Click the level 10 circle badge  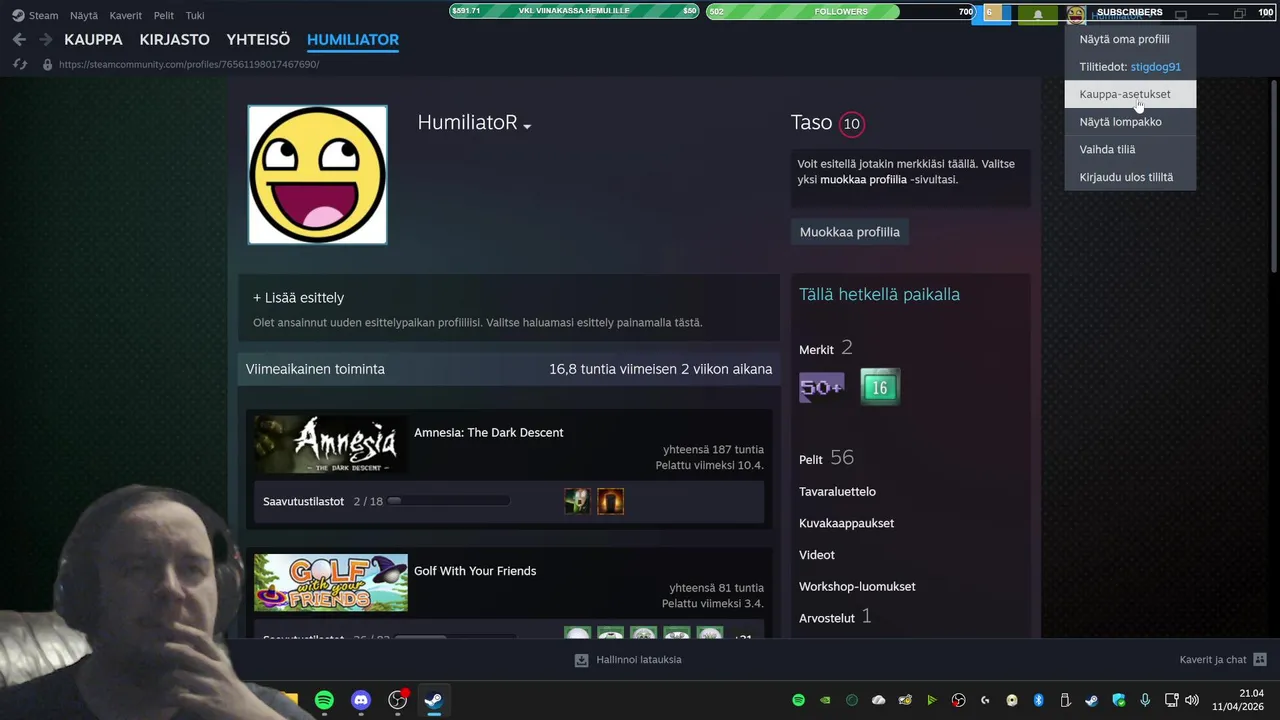[x=851, y=124]
